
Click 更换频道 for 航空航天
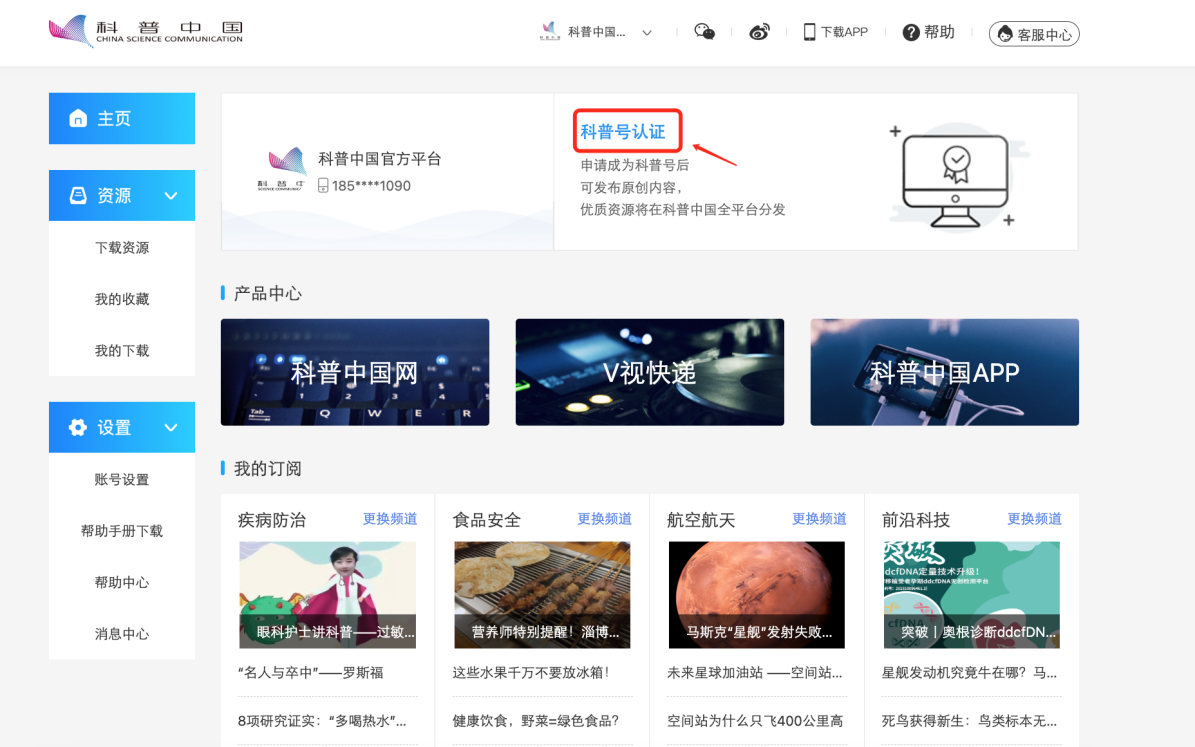click(x=819, y=518)
